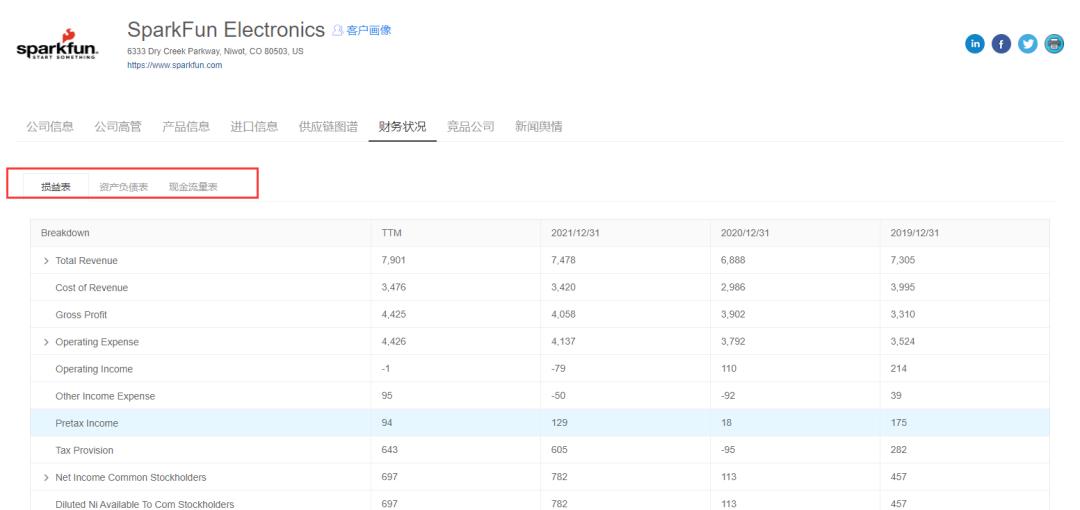Select the 财务状况 tab
The width and height of the screenshot is (1080, 510).
tap(402, 127)
